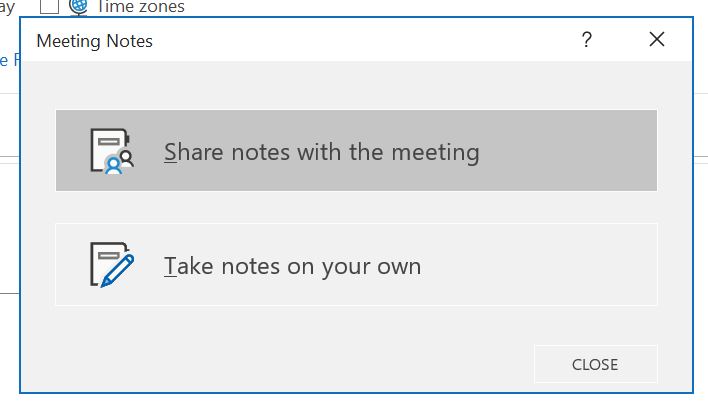This screenshot has height=419, width=708.
Task: Click the shared notebook icon with person
Action: tap(111, 151)
